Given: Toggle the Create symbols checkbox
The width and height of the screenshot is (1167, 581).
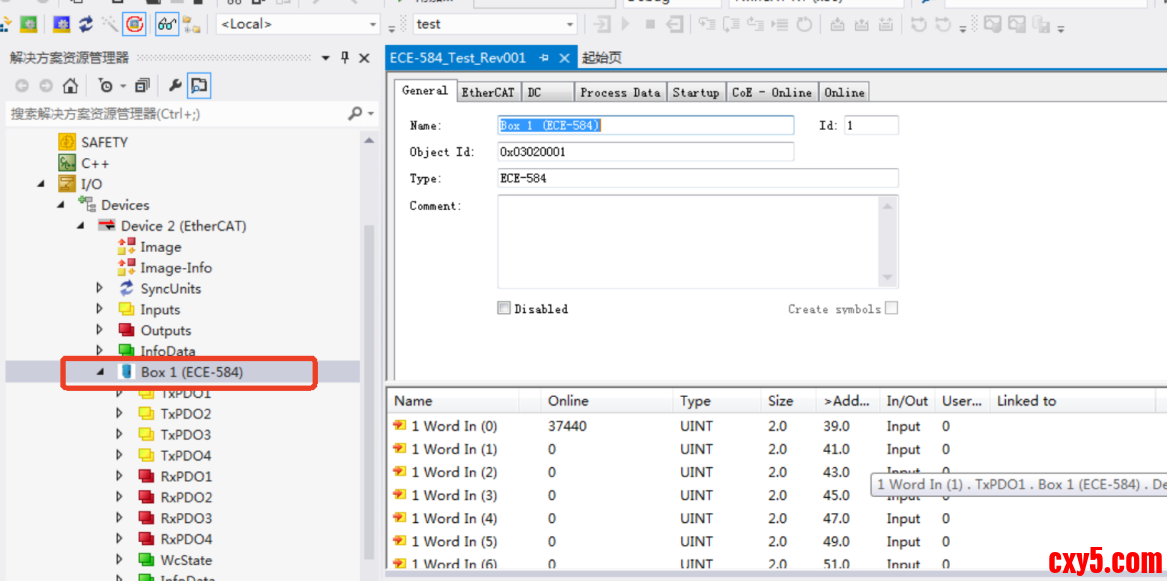Looking at the screenshot, I should pos(891,308).
